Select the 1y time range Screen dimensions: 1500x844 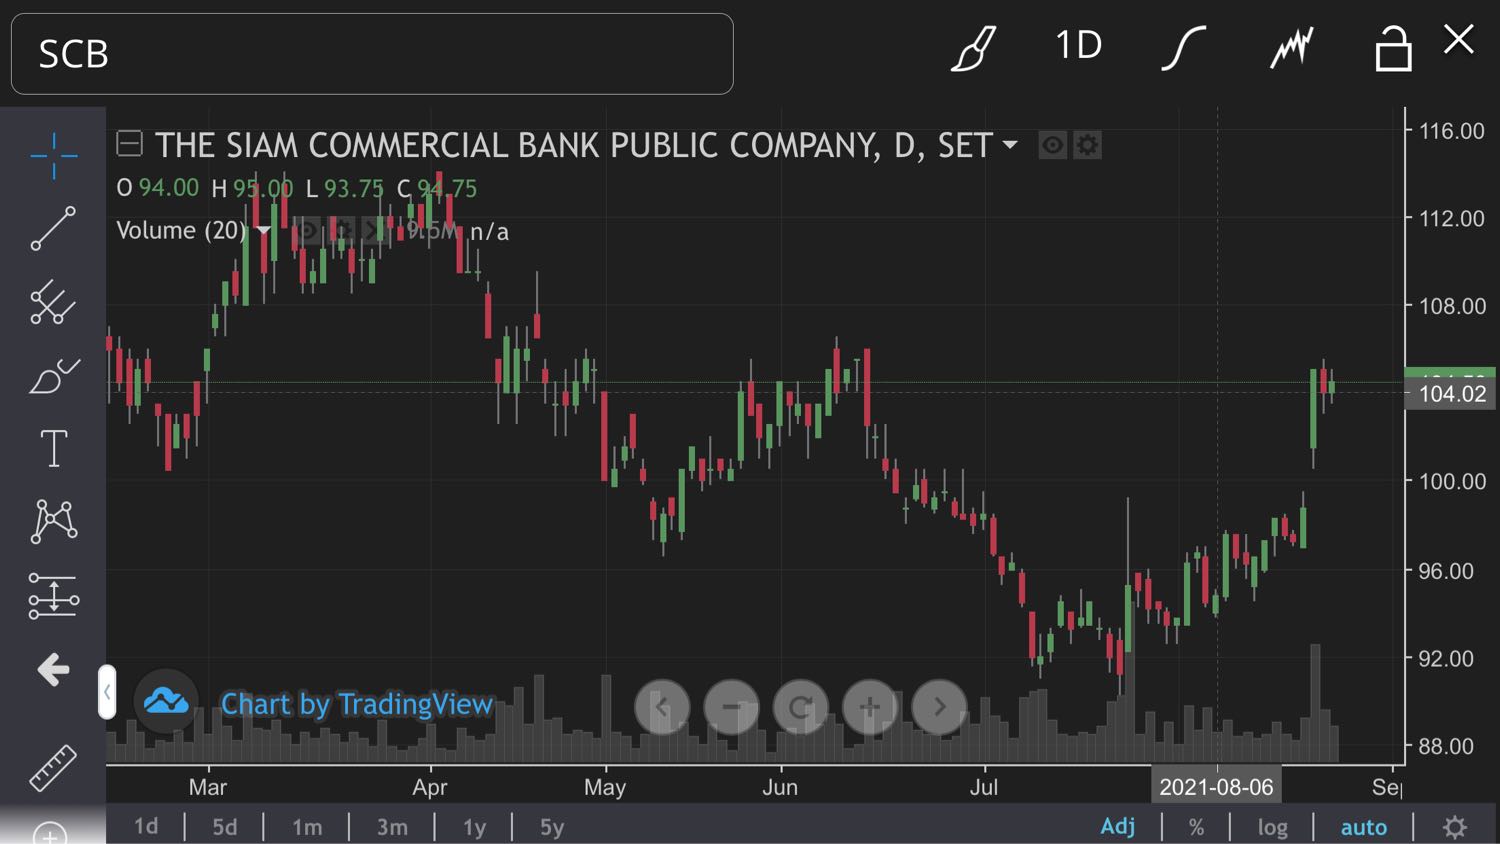[474, 827]
